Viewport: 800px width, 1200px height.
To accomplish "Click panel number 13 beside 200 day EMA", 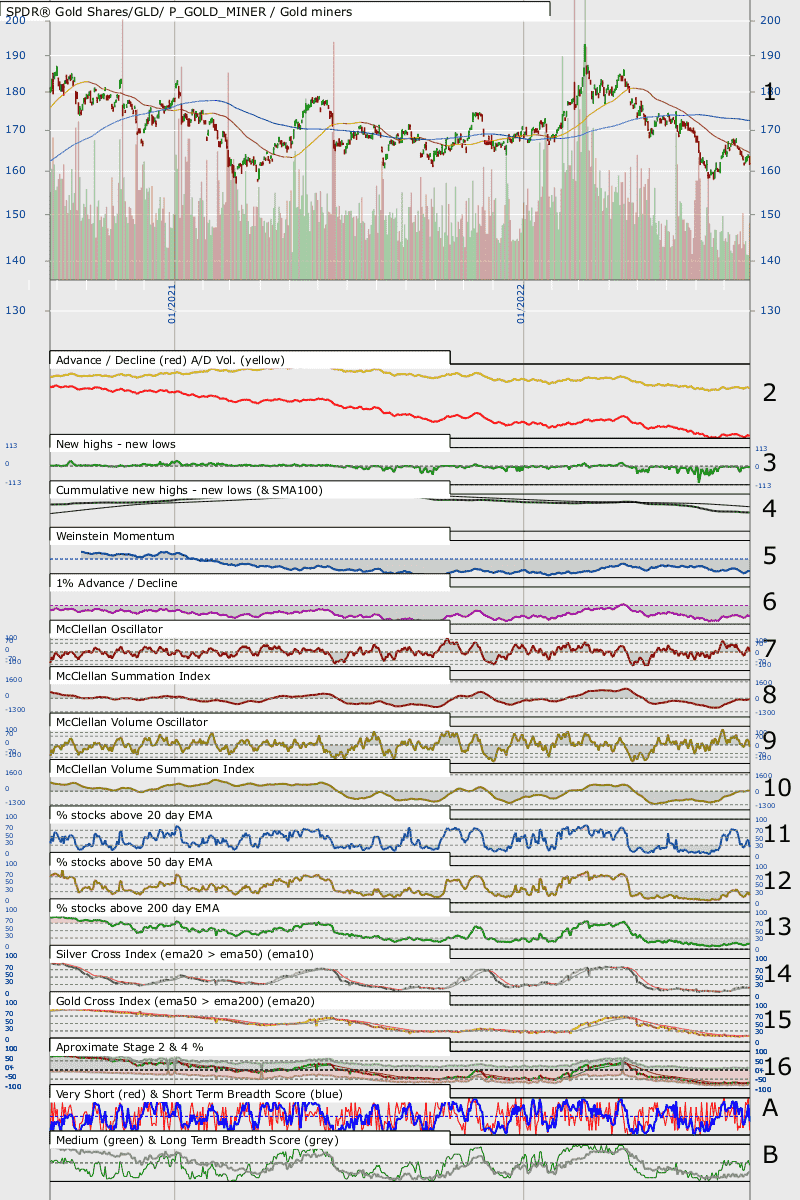I will coord(776,927).
